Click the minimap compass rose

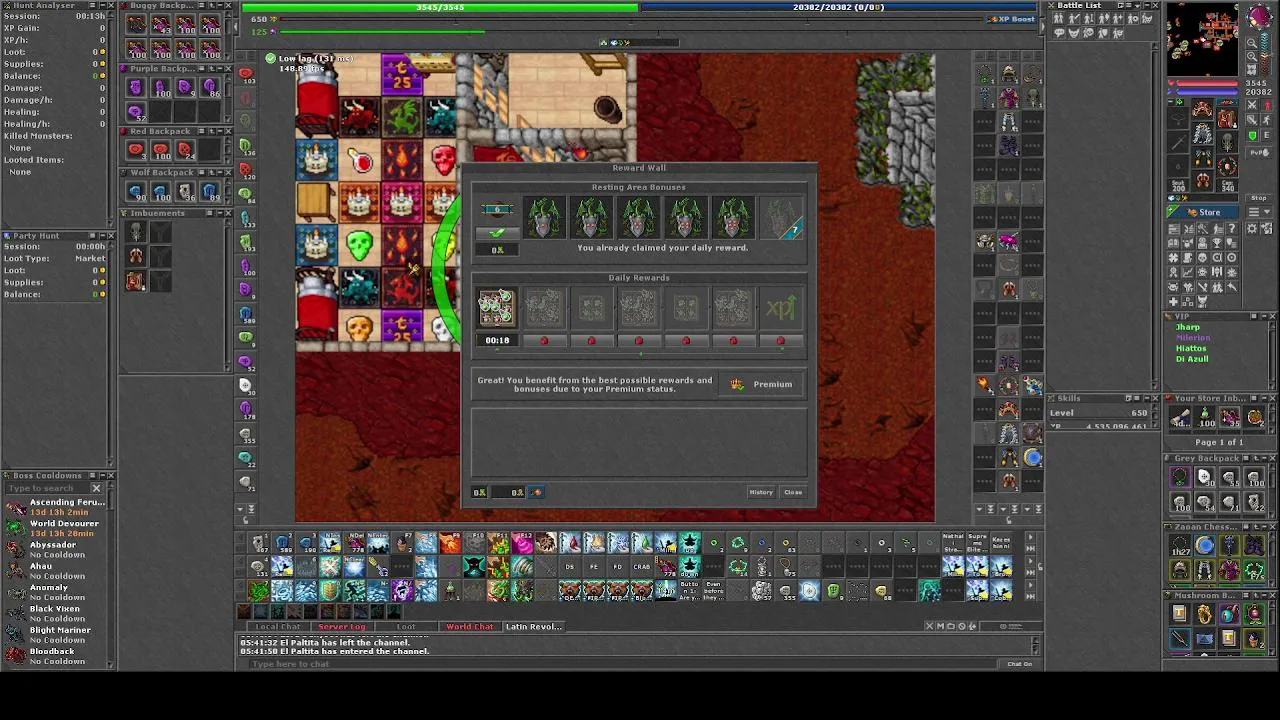(x=1259, y=17)
